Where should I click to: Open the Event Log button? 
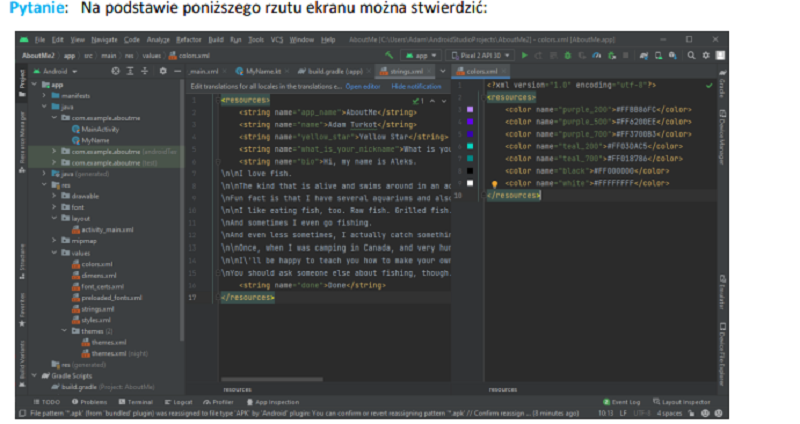(x=621, y=402)
